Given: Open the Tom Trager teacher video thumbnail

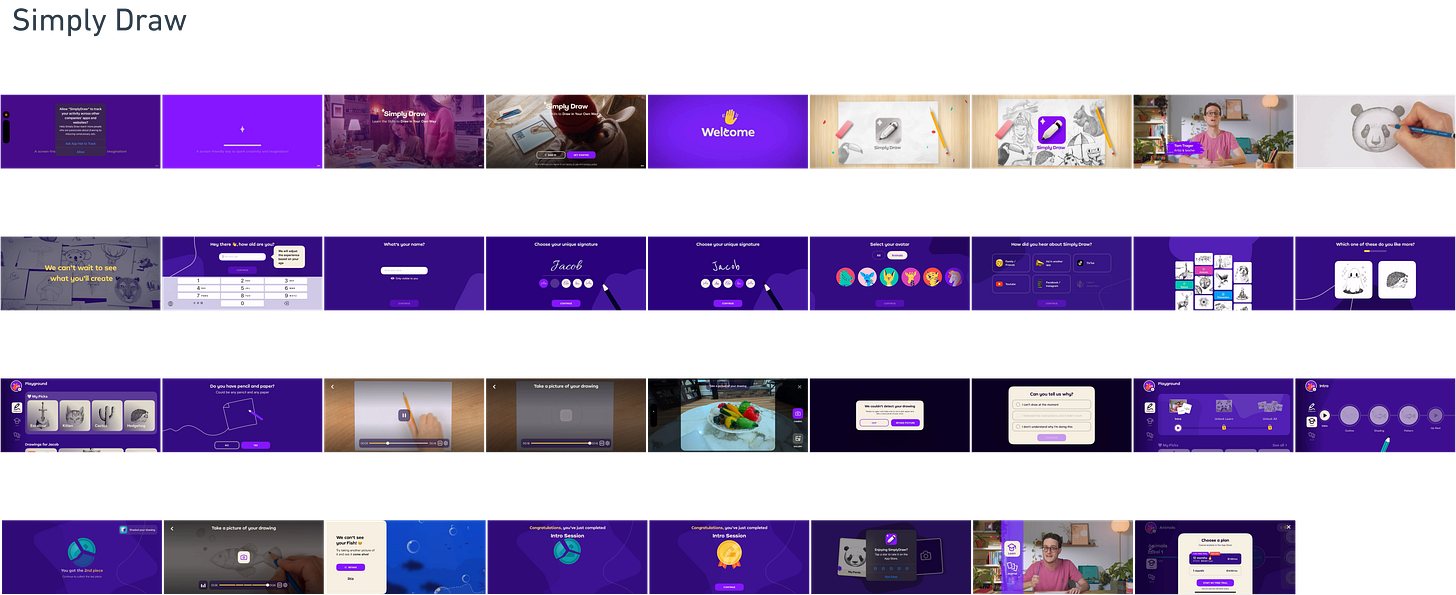Looking at the screenshot, I should (1213, 131).
